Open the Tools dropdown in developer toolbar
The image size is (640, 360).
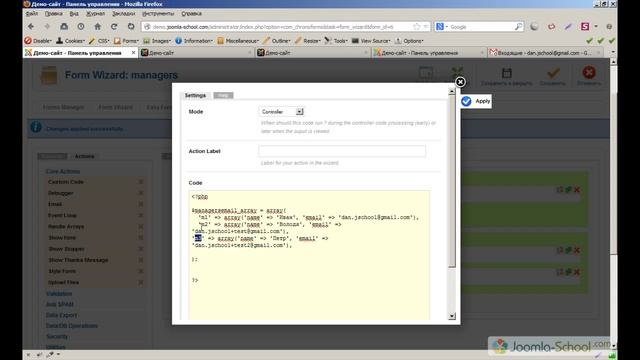pyautogui.click(x=336, y=41)
